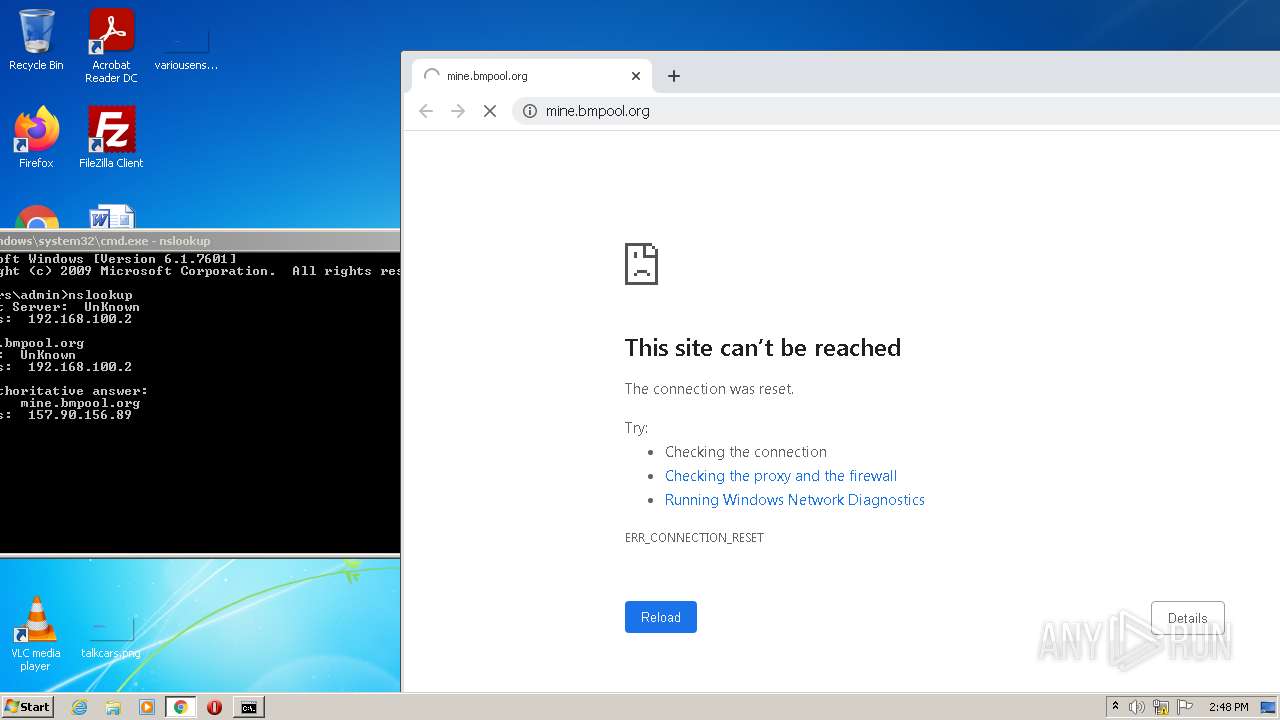
Task: Go forward in Chrome
Action: pyautogui.click(x=458, y=111)
